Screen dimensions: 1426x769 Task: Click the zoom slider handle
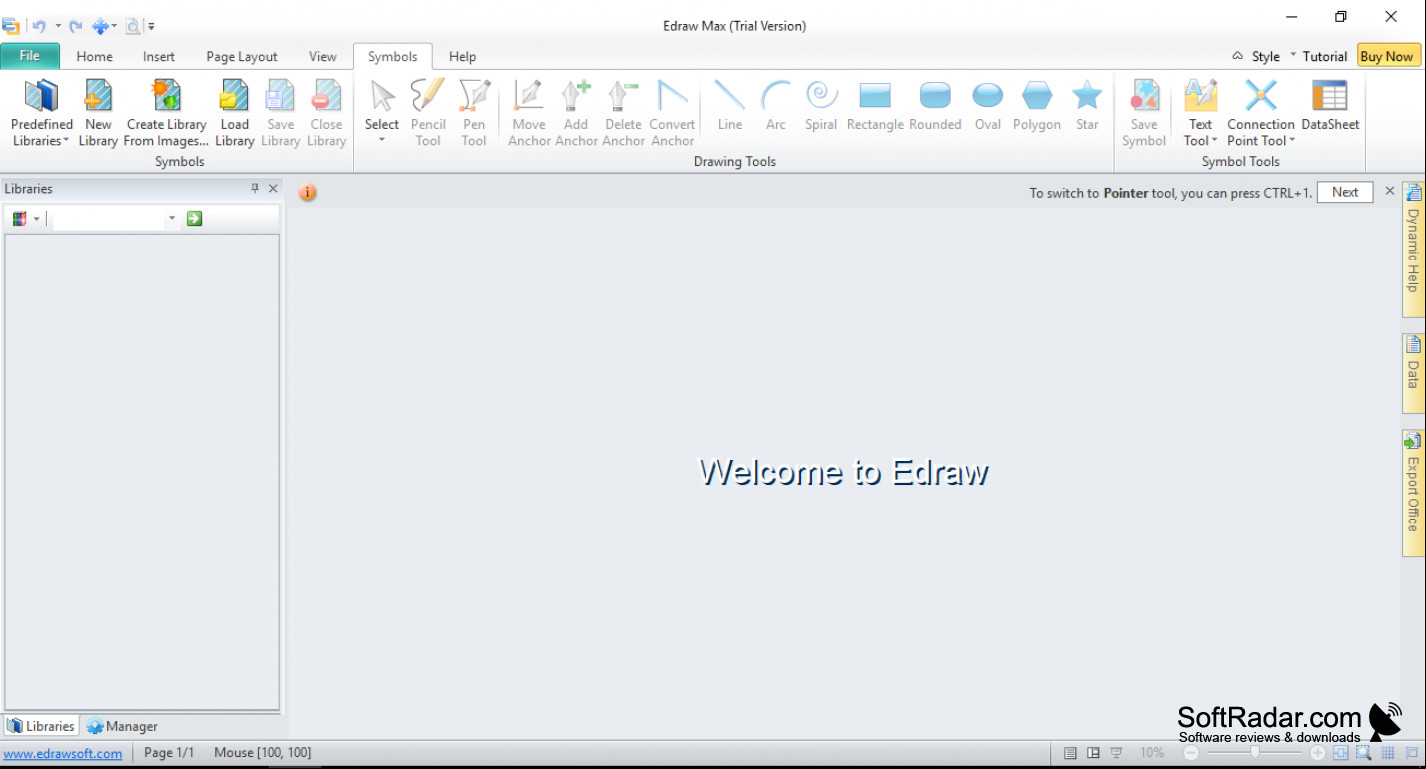click(1254, 753)
